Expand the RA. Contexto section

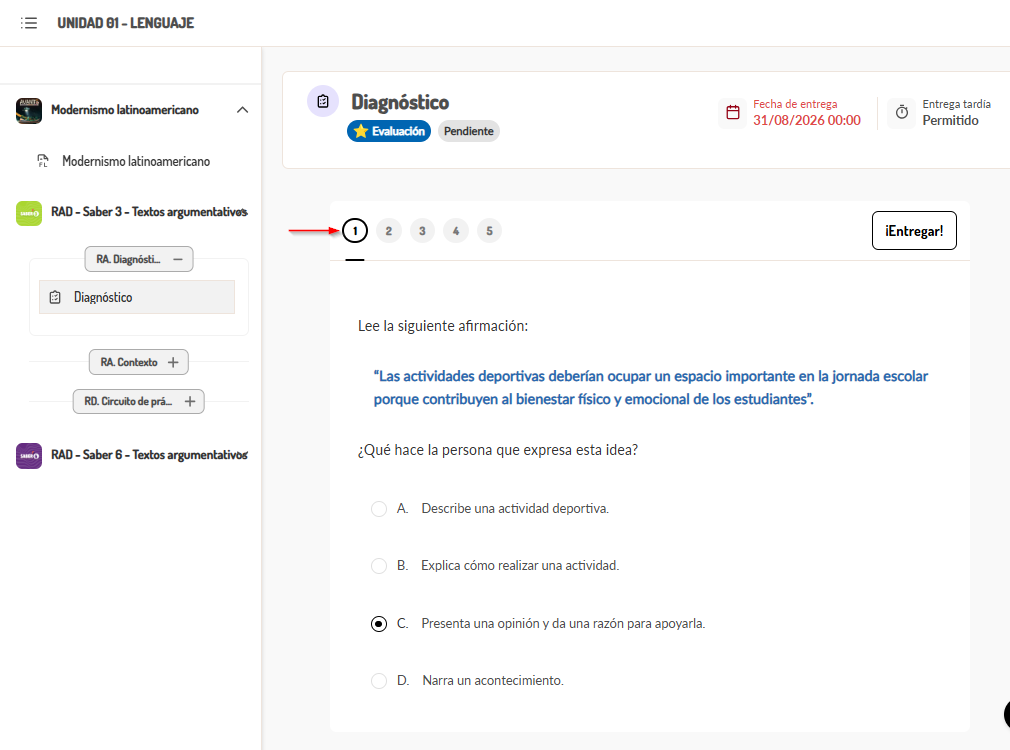[138, 362]
